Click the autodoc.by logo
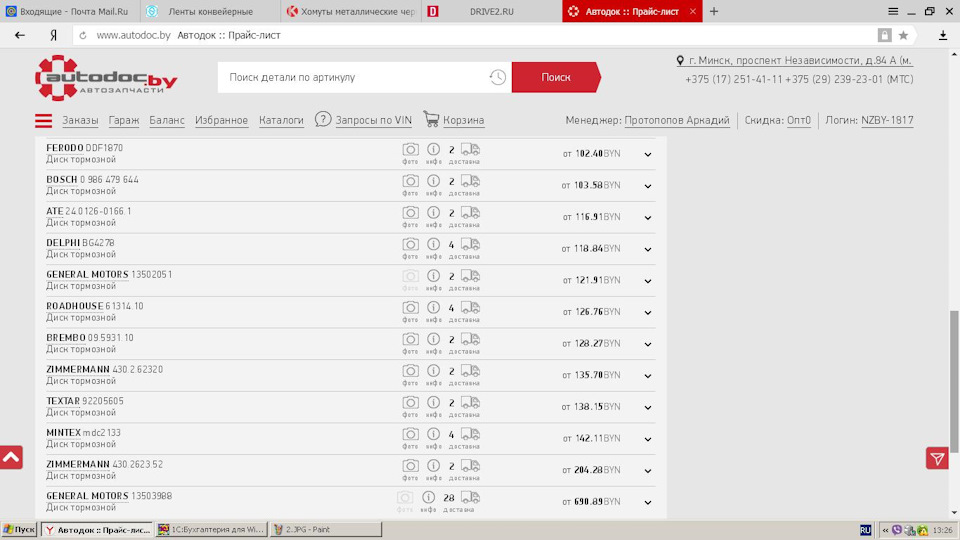This screenshot has height=540, width=960. coord(106,78)
